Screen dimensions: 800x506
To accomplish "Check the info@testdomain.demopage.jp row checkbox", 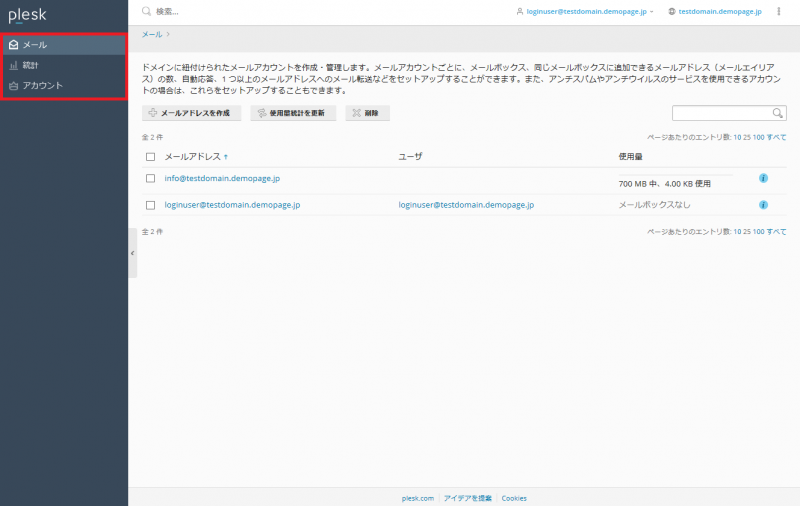I will [x=150, y=178].
